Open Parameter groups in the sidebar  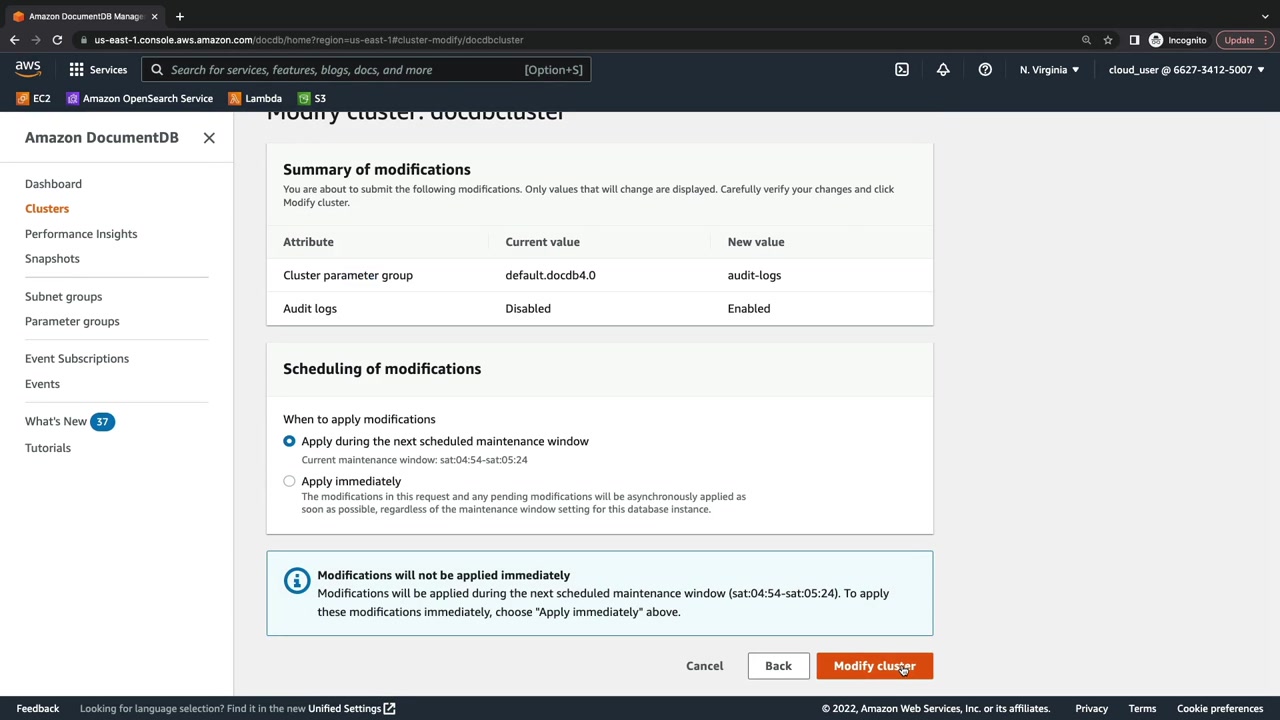click(72, 321)
